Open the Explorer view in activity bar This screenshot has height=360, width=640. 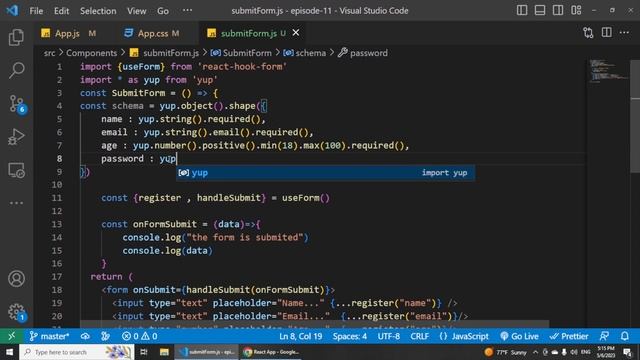pyautogui.click(x=16, y=37)
